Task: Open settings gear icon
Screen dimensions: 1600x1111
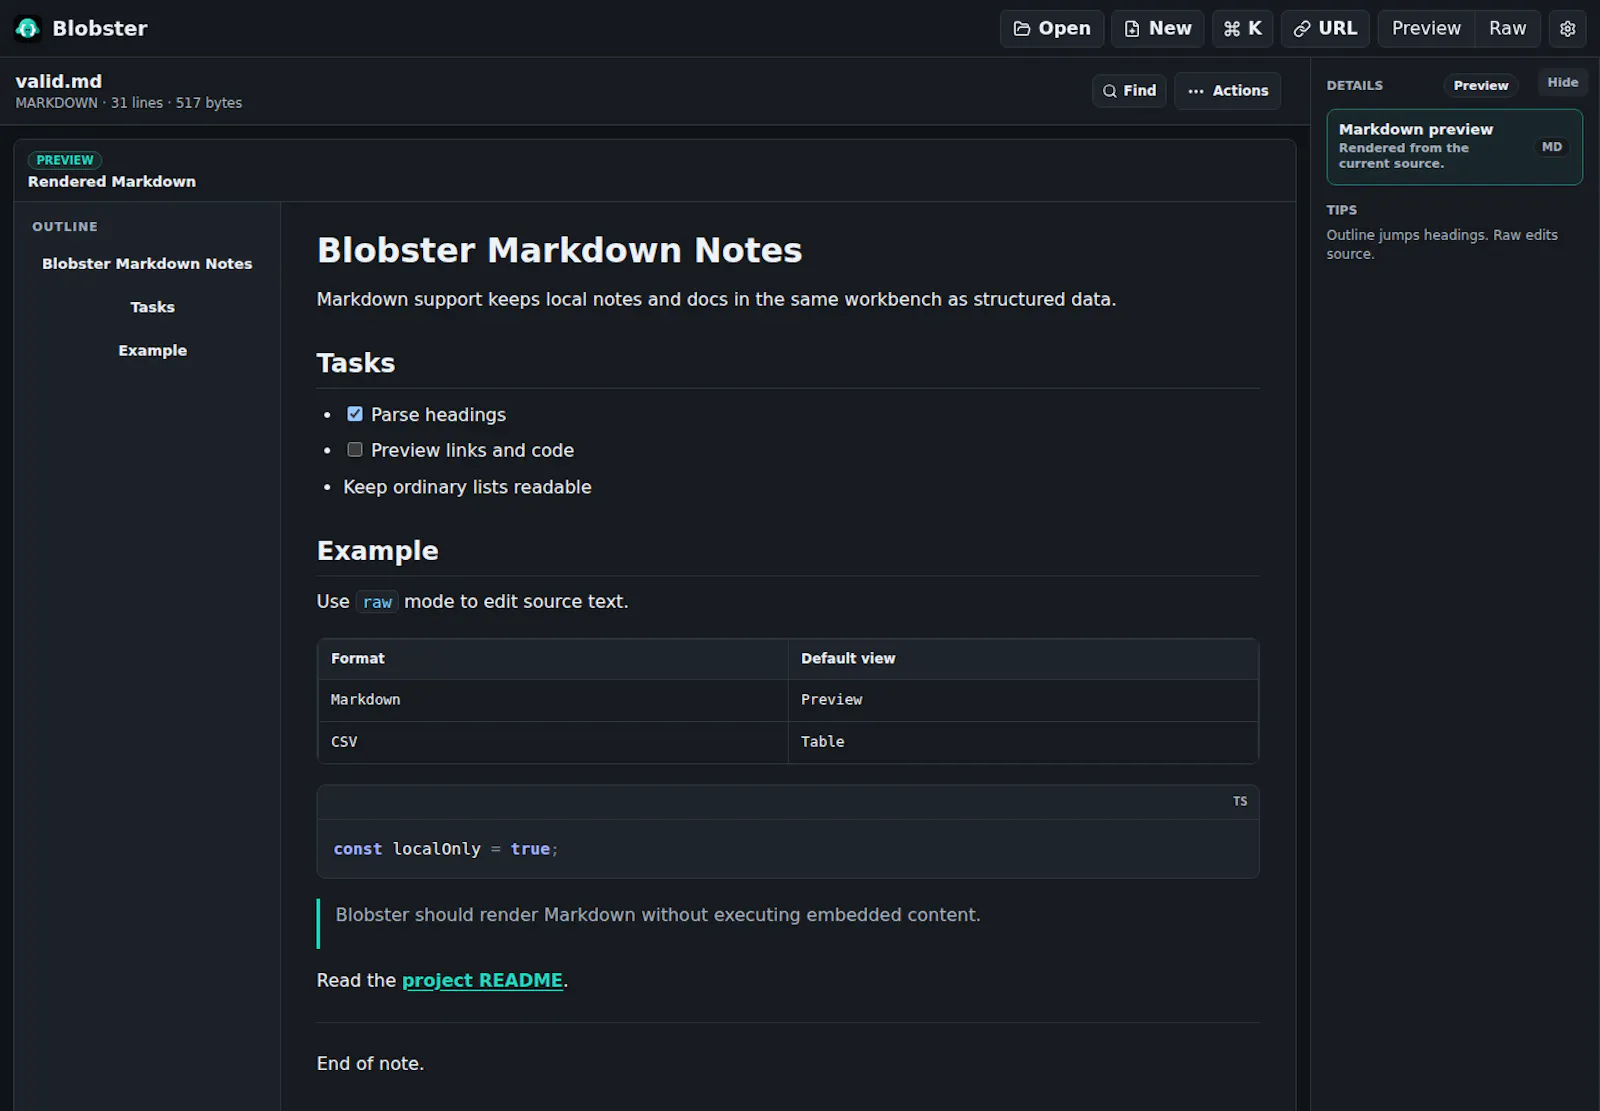Action: point(1567,28)
